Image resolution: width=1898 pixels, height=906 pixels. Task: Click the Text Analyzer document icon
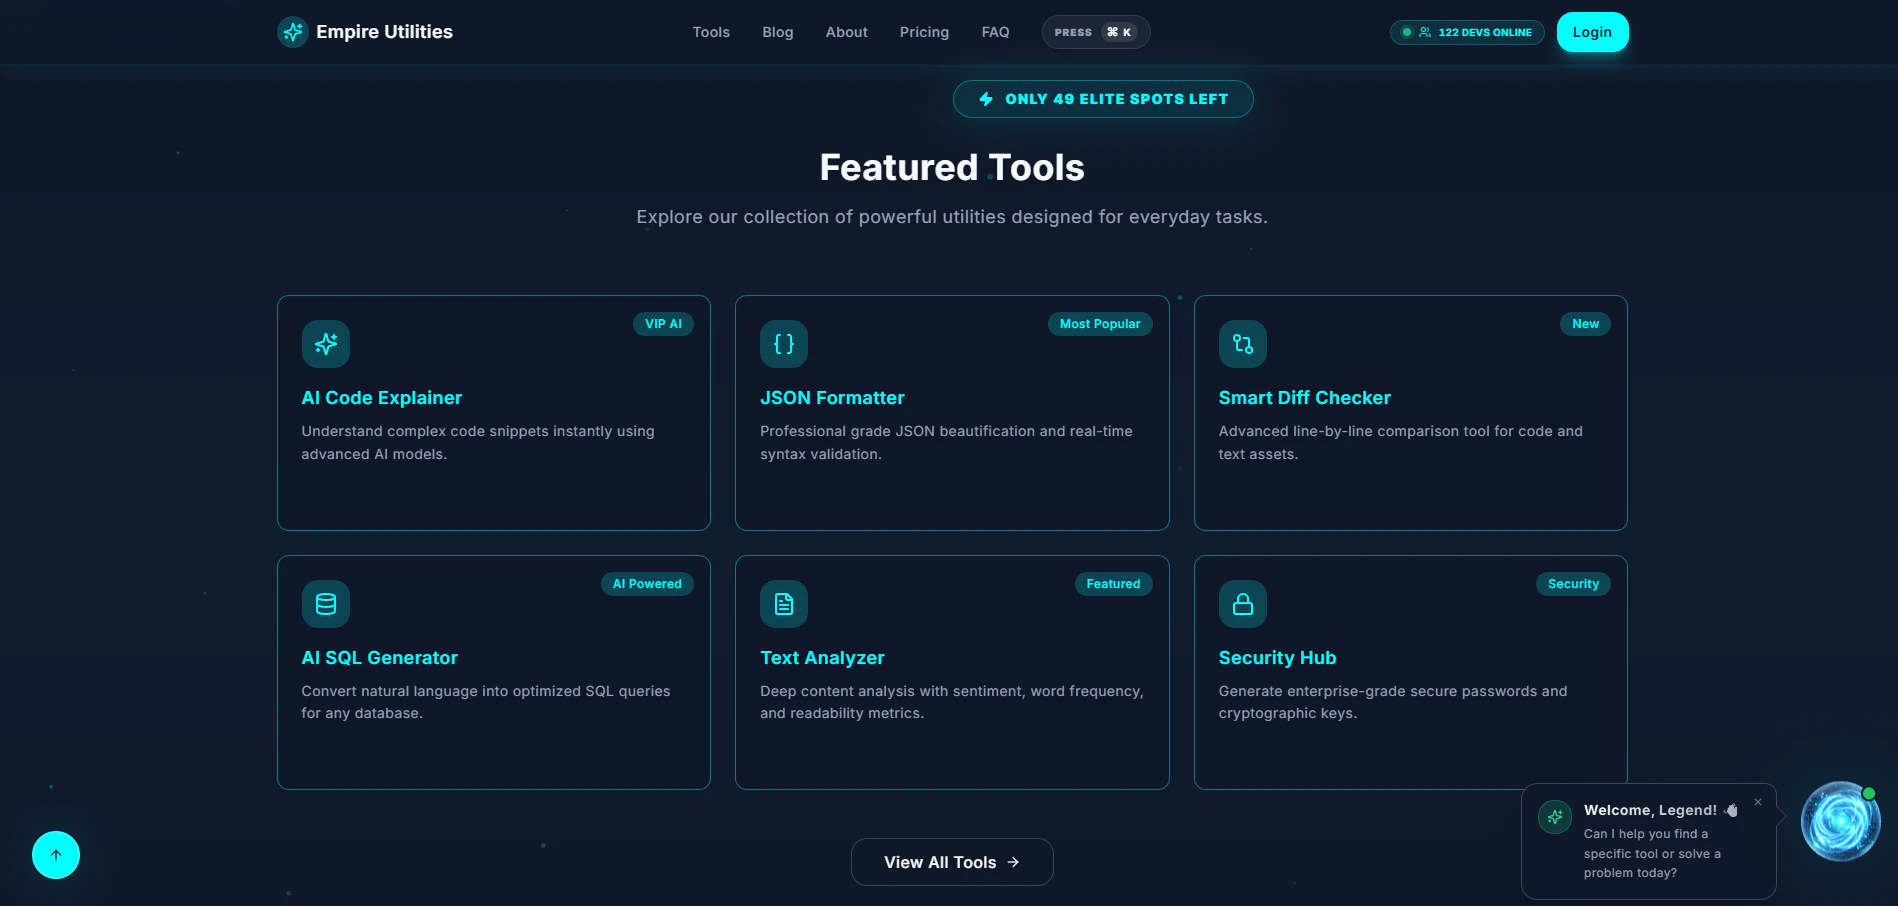click(783, 603)
